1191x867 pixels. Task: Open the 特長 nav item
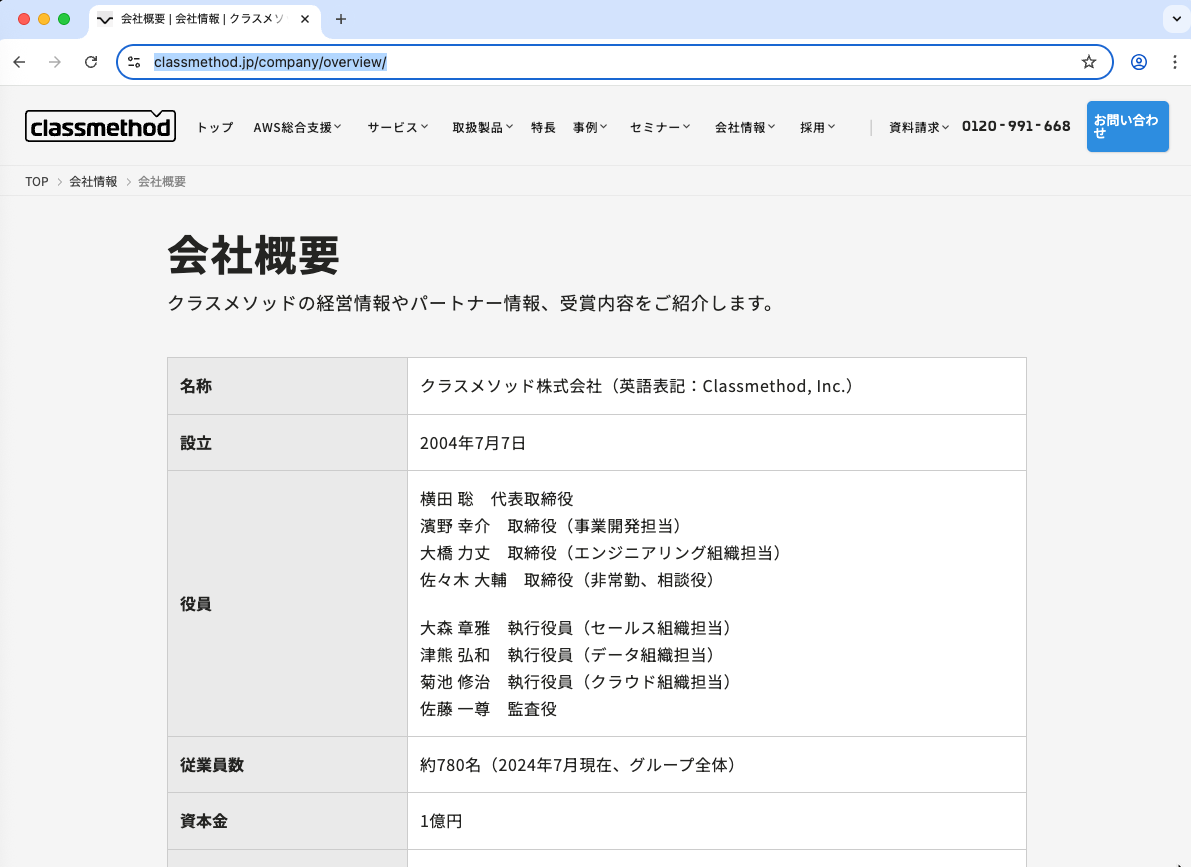(x=543, y=128)
